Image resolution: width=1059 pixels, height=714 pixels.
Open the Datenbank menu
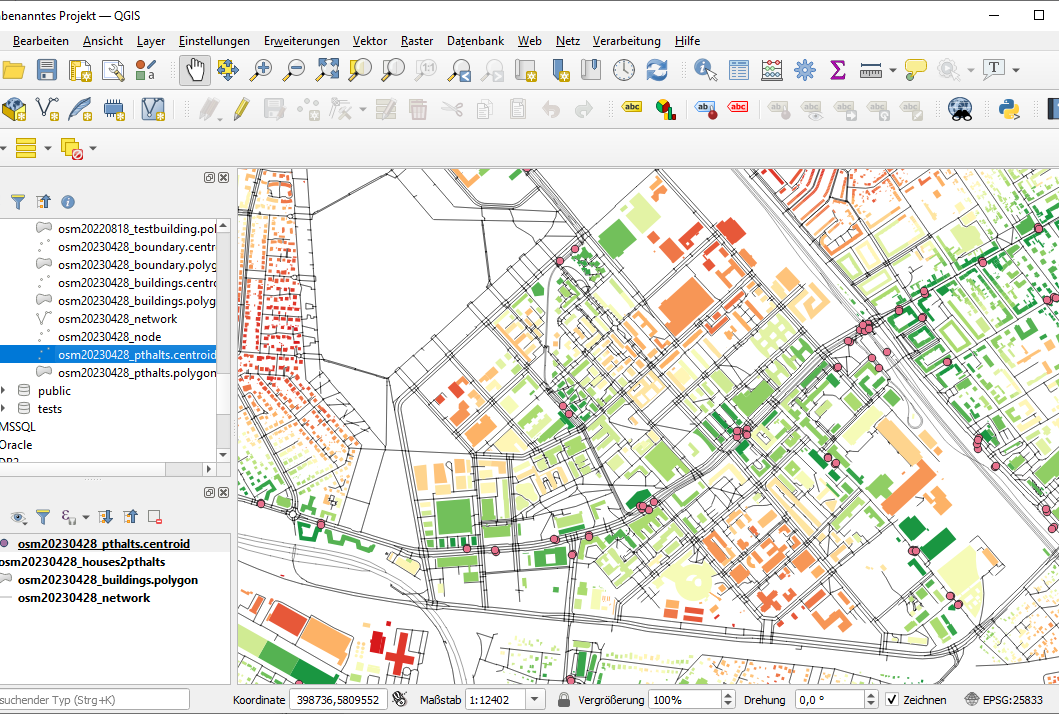pyautogui.click(x=475, y=41)
